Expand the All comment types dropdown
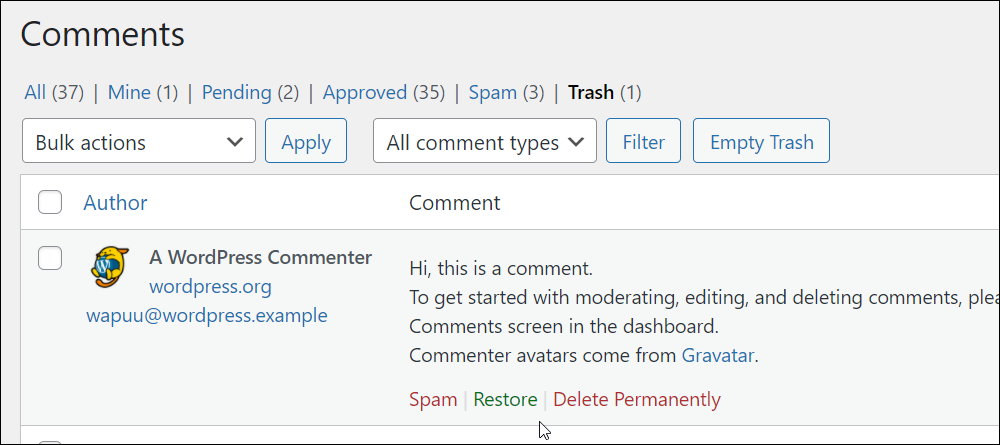The image size is (1000, 445). [x=485, y=140]
